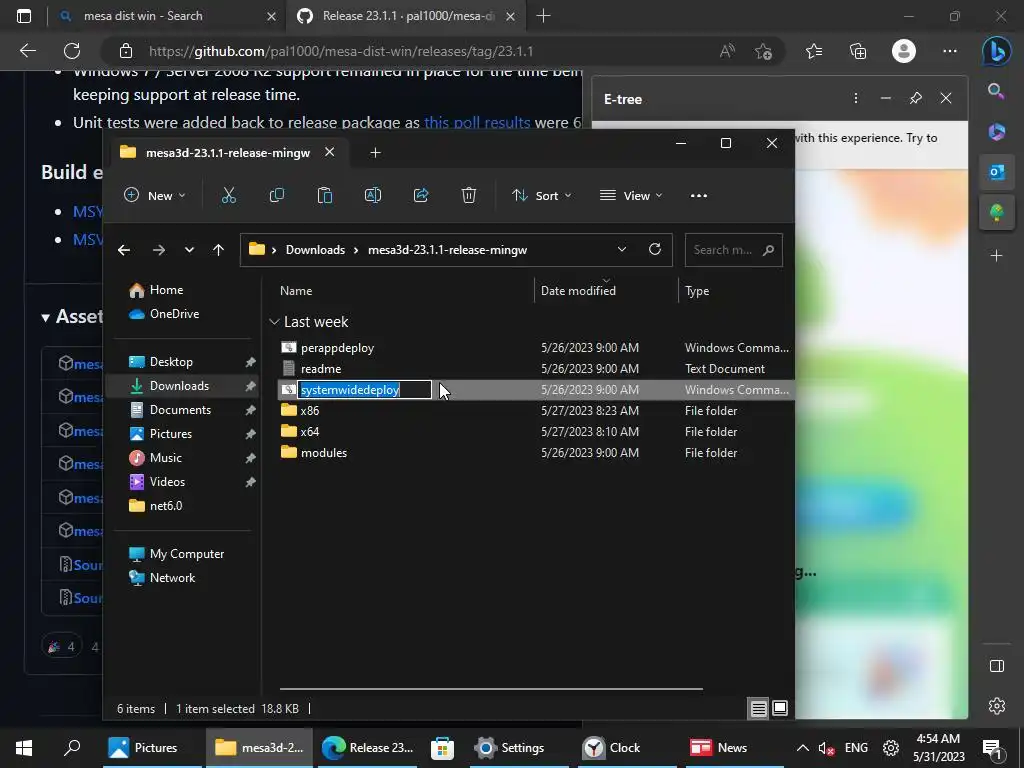Click the Cut scissors icon in File Explorer
The image size is (1024, 768).
pos(229,195)
